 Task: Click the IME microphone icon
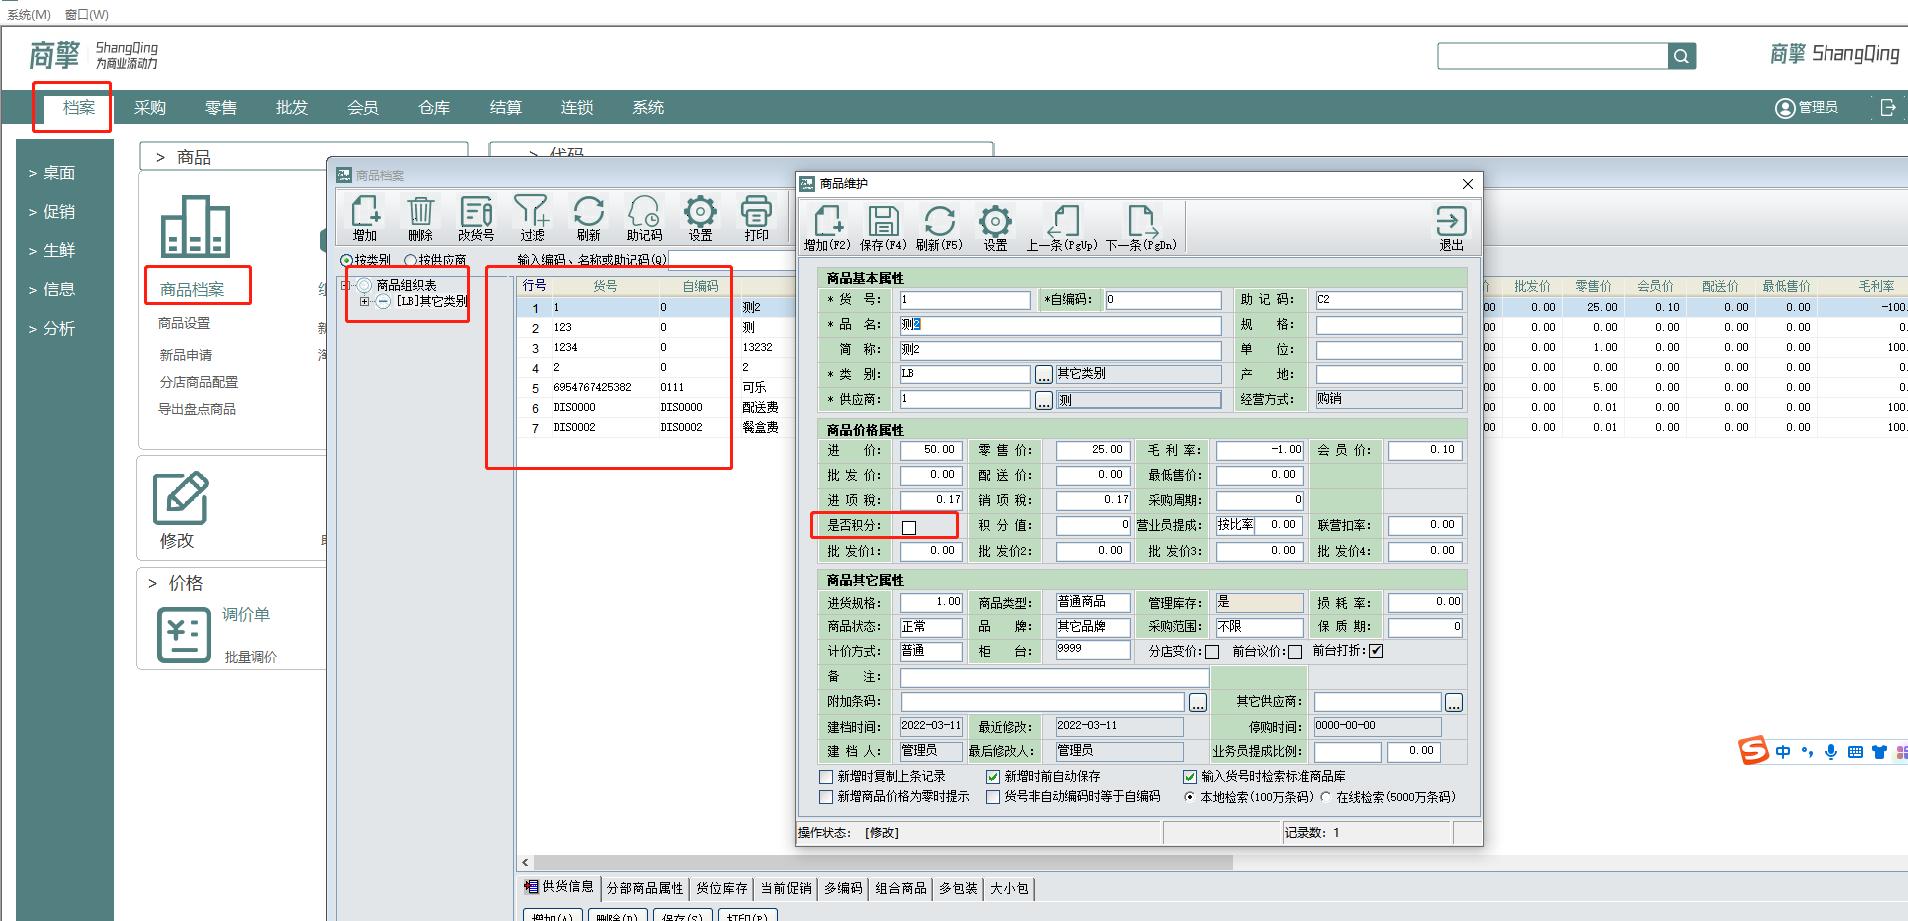(1831, 752)
